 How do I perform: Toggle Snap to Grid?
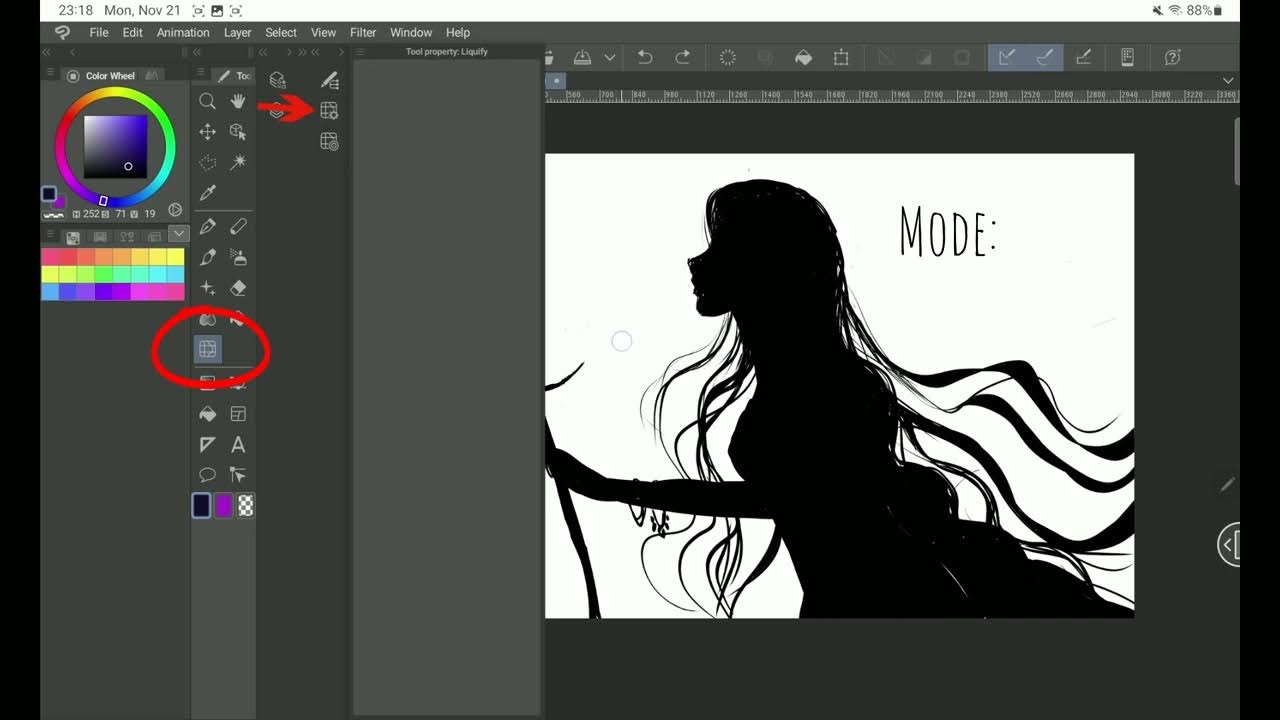point(1083,58)
